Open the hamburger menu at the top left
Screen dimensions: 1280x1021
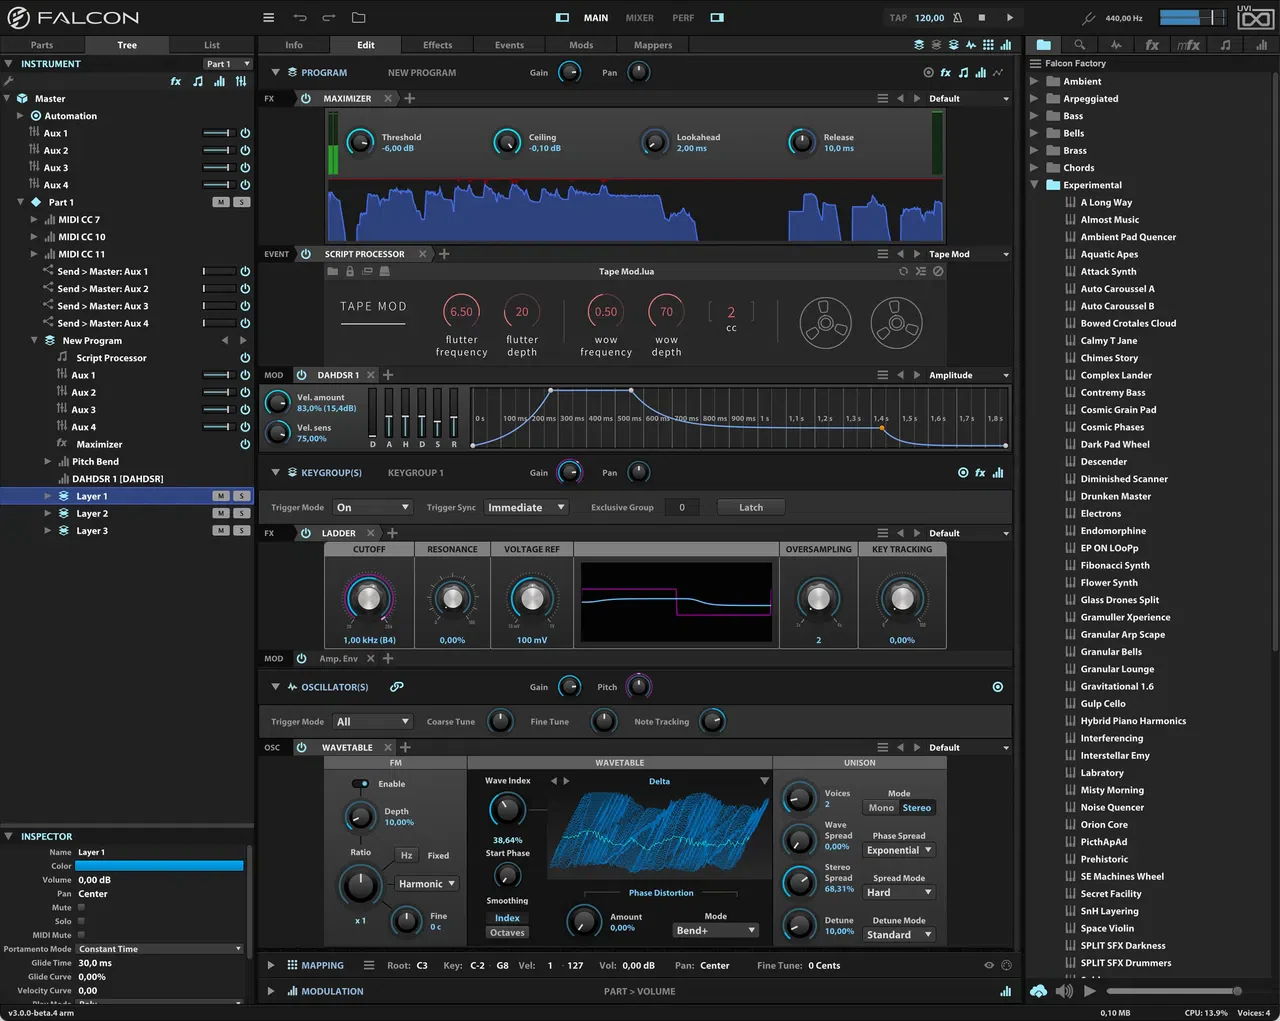[x=268, y=17]
